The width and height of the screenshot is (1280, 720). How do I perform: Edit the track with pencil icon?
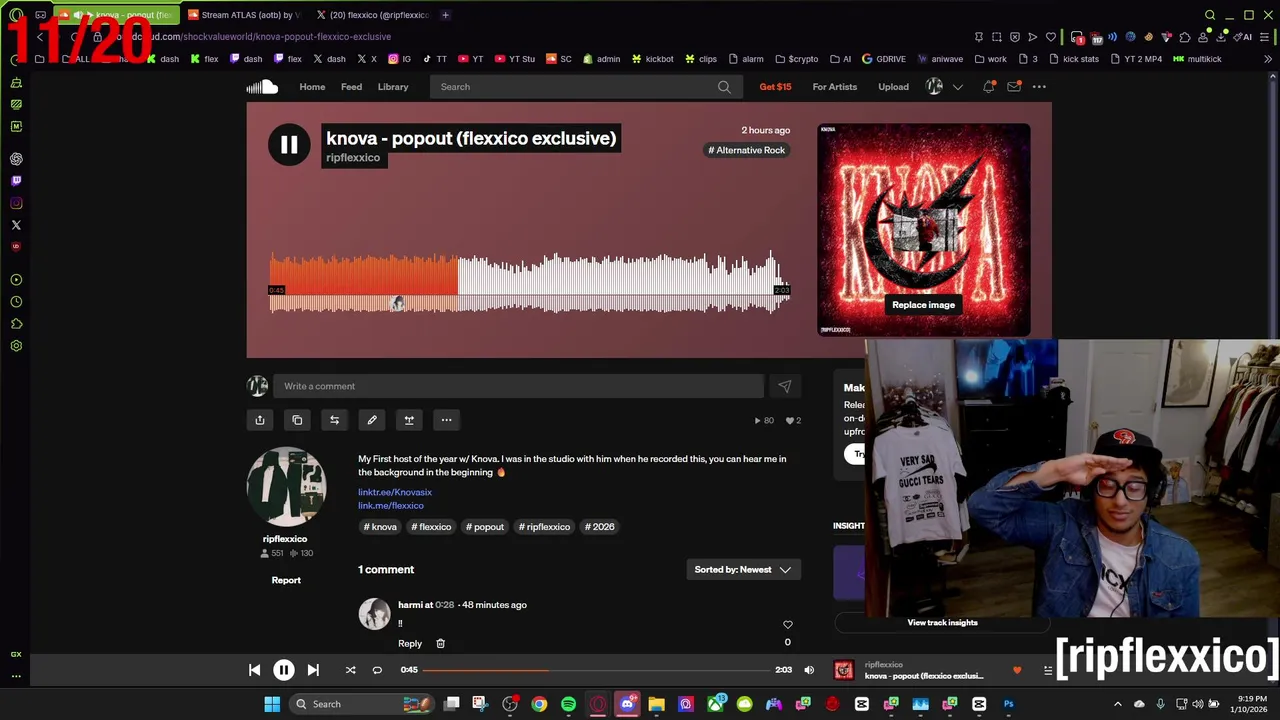[372, 420]
